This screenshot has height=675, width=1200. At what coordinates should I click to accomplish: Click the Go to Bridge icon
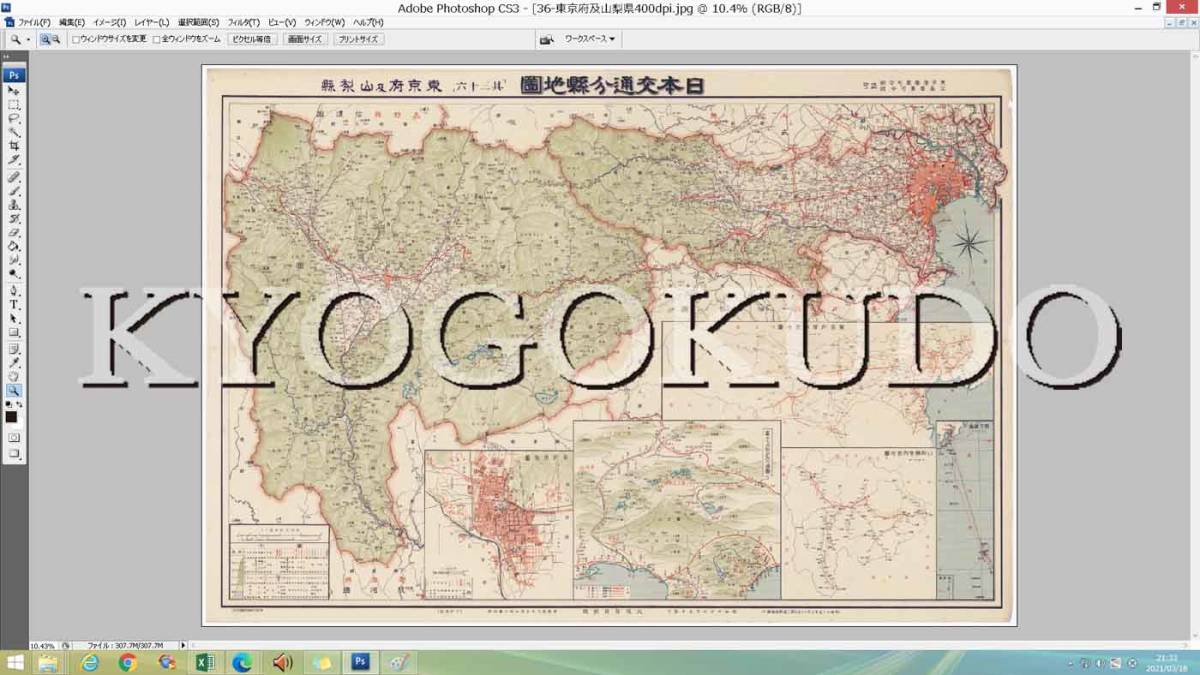coord(547,40)
